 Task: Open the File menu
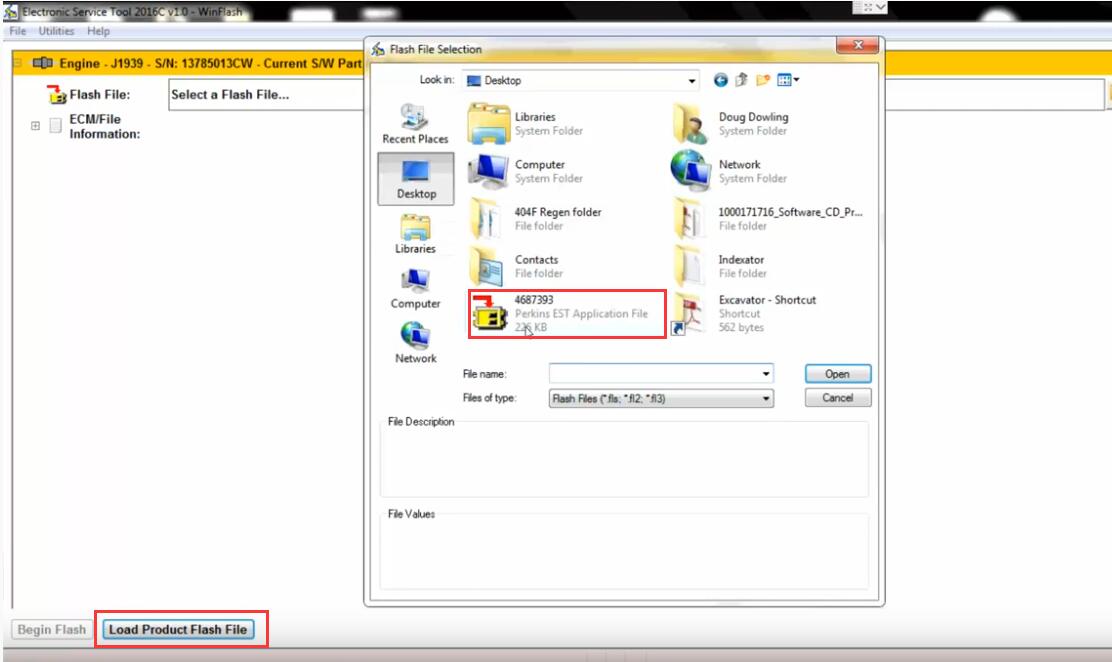[17, 31]
